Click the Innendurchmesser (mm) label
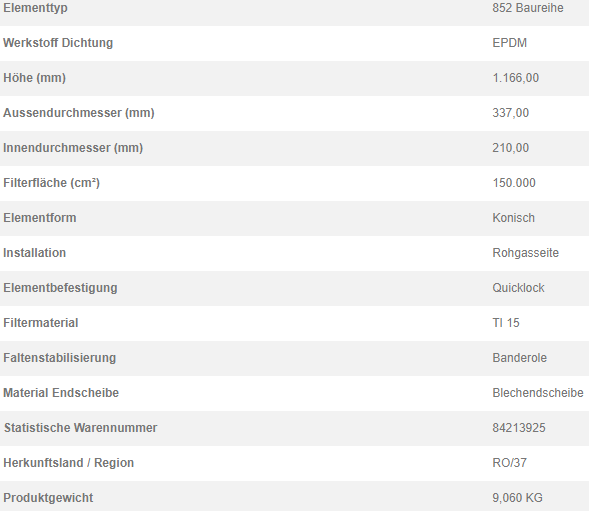 coord(73,148)
